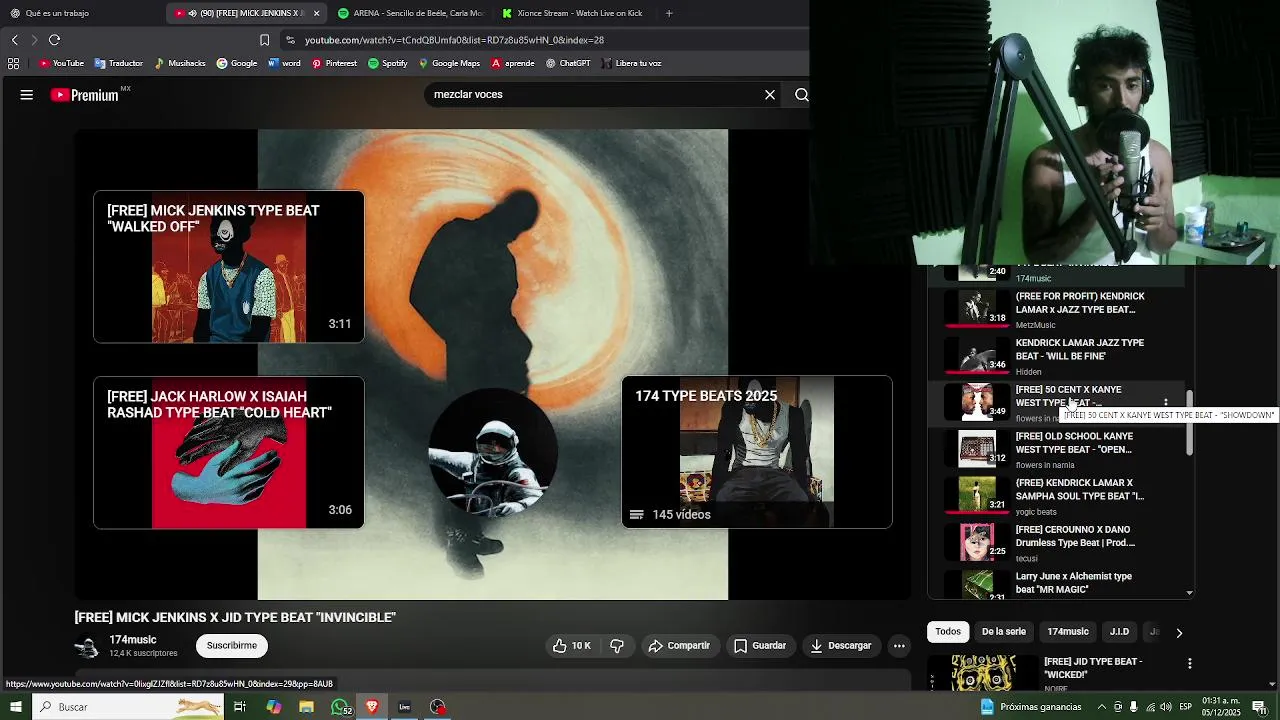
Task: Click the address bar URL
Action: tap(454, 40)
